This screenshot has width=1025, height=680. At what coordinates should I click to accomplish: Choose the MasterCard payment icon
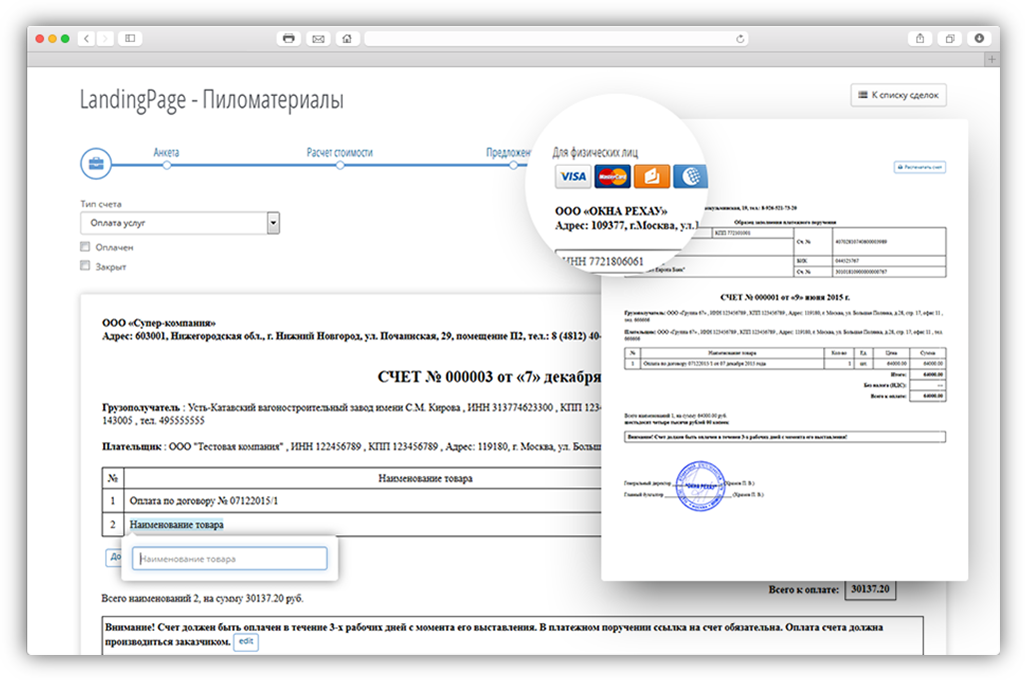tap(613, 177)
